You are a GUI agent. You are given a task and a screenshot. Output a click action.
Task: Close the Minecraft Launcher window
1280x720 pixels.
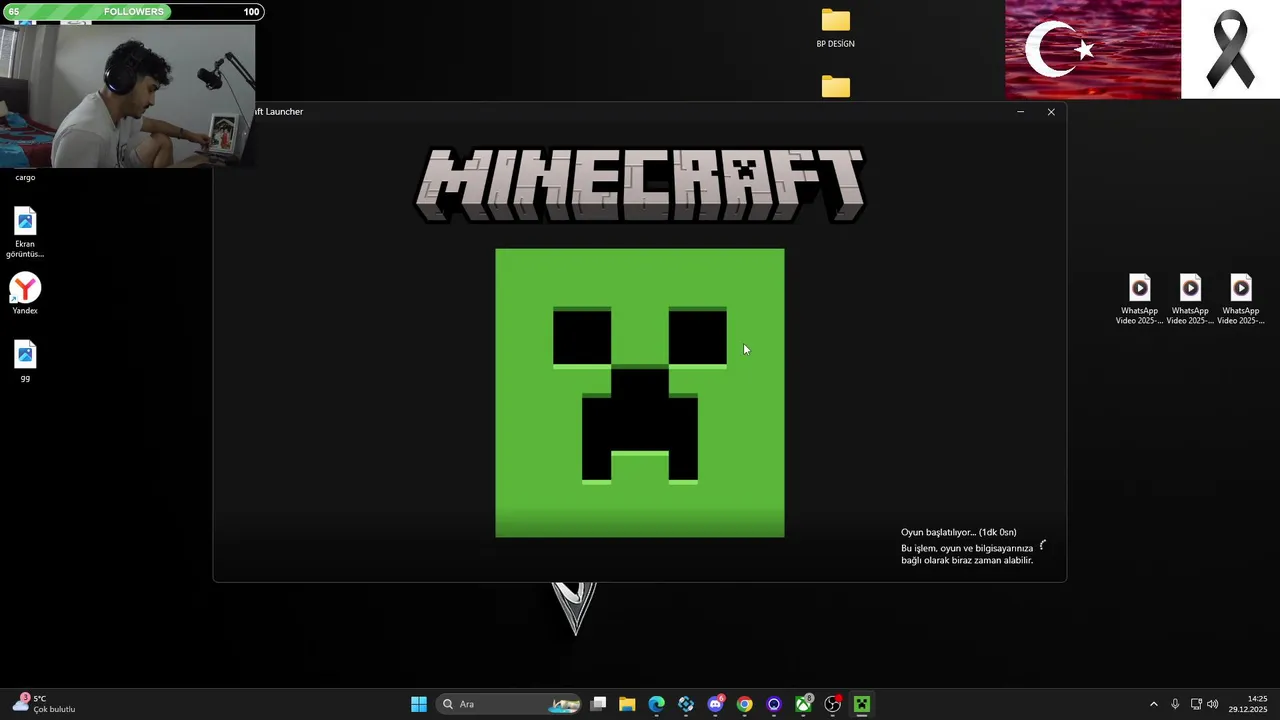click(1051, 112)
